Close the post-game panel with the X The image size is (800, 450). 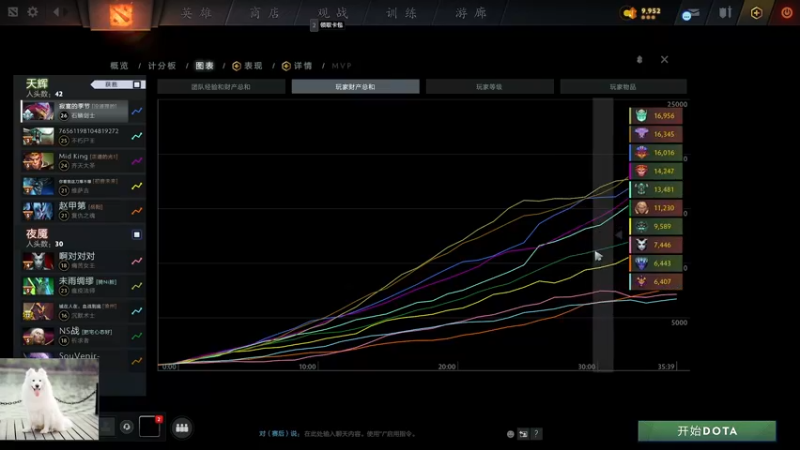(664, 60)
